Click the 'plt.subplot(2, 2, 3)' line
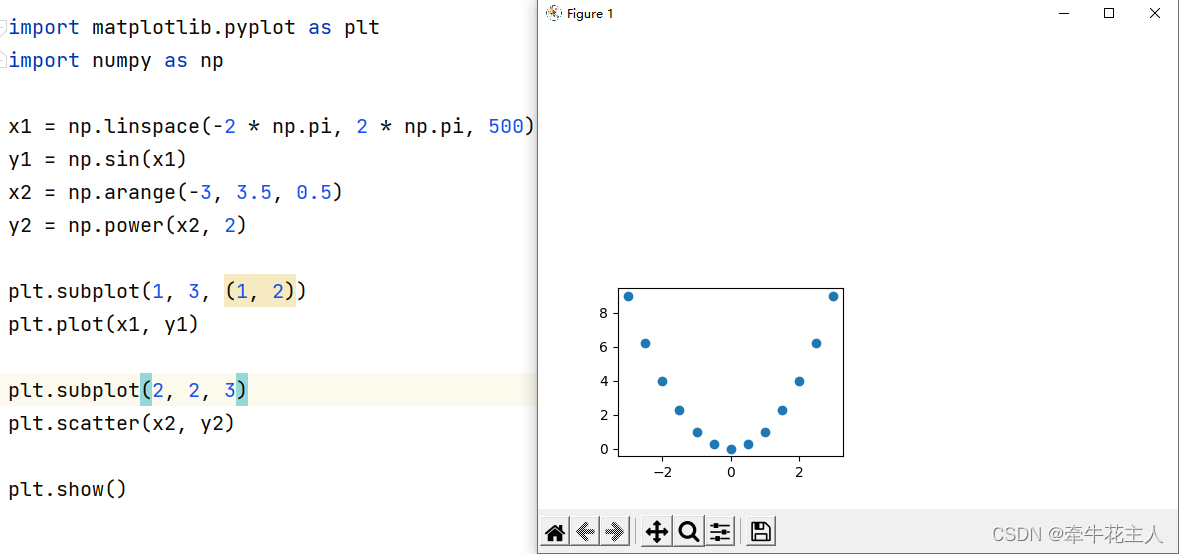The image size is (1179, 554). click(x=128, y=390)
